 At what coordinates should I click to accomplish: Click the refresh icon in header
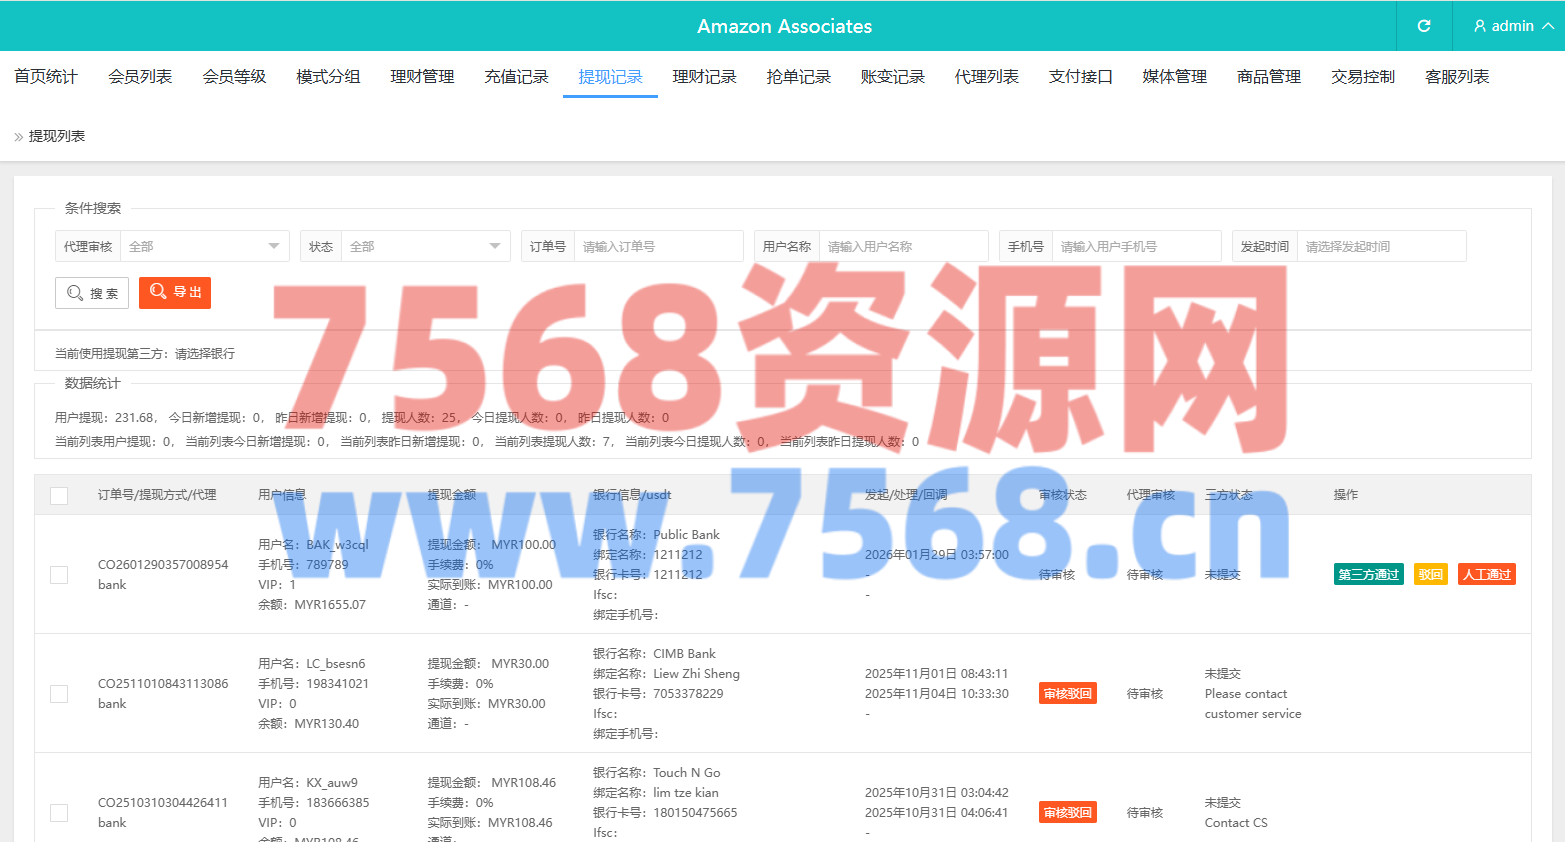tap(1424, 26)
